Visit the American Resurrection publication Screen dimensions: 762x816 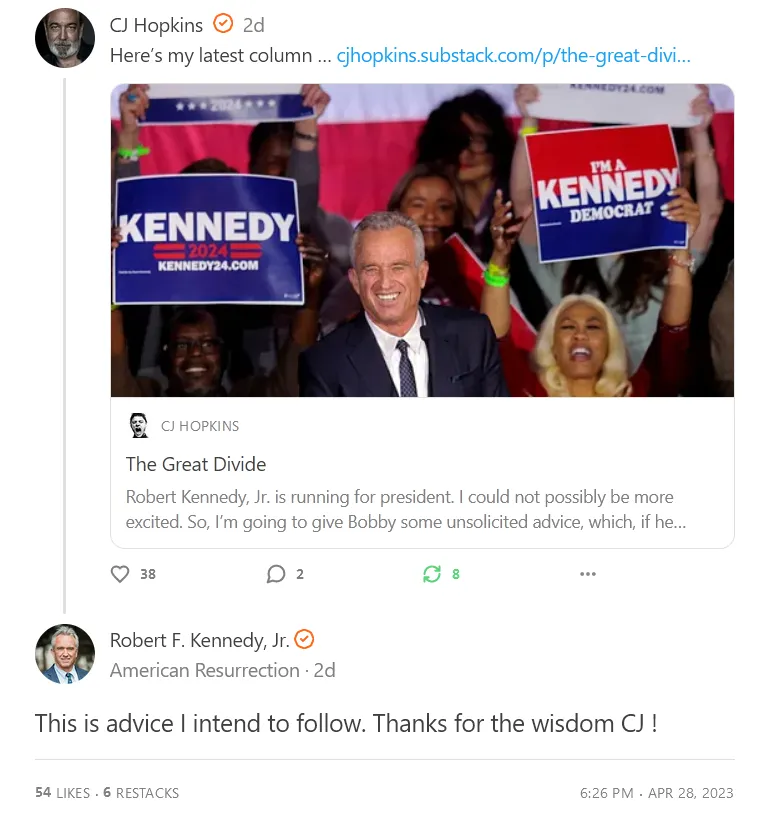[x=204, y=670]
